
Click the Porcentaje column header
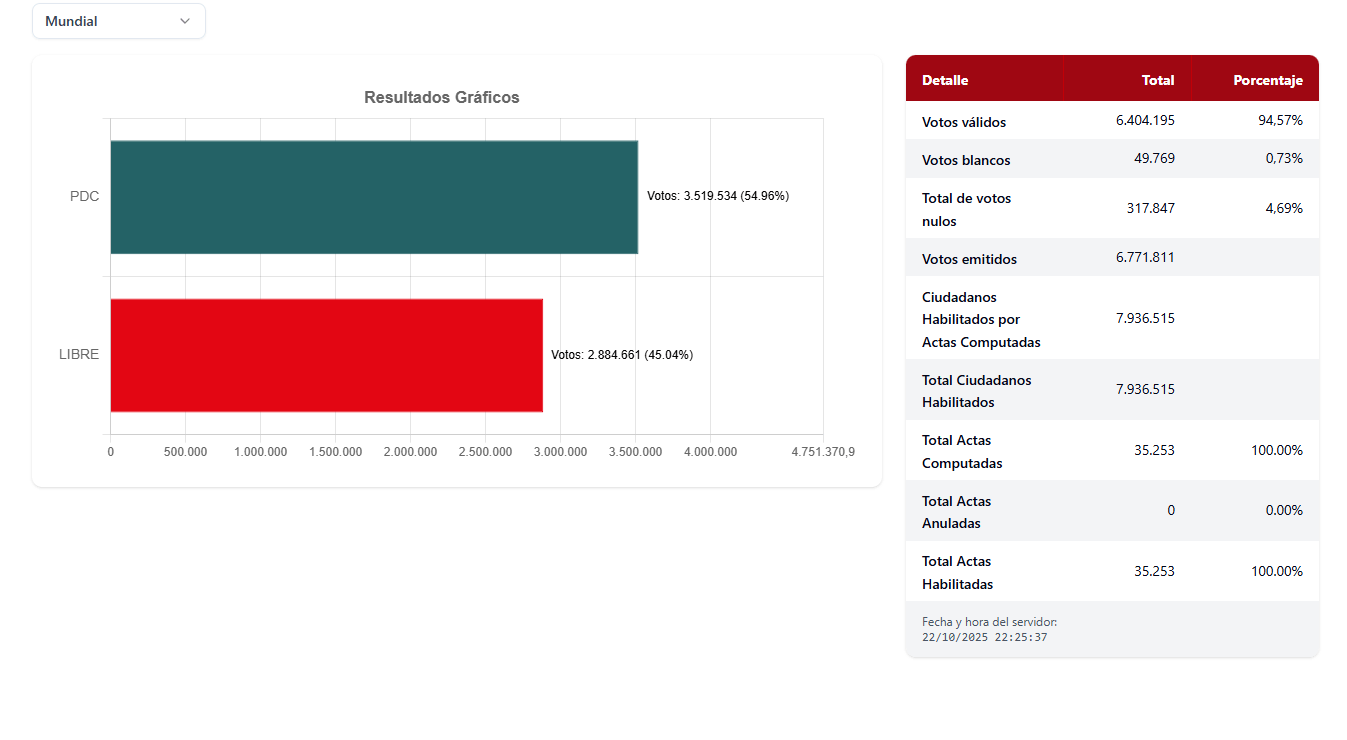coord(1267,80)
